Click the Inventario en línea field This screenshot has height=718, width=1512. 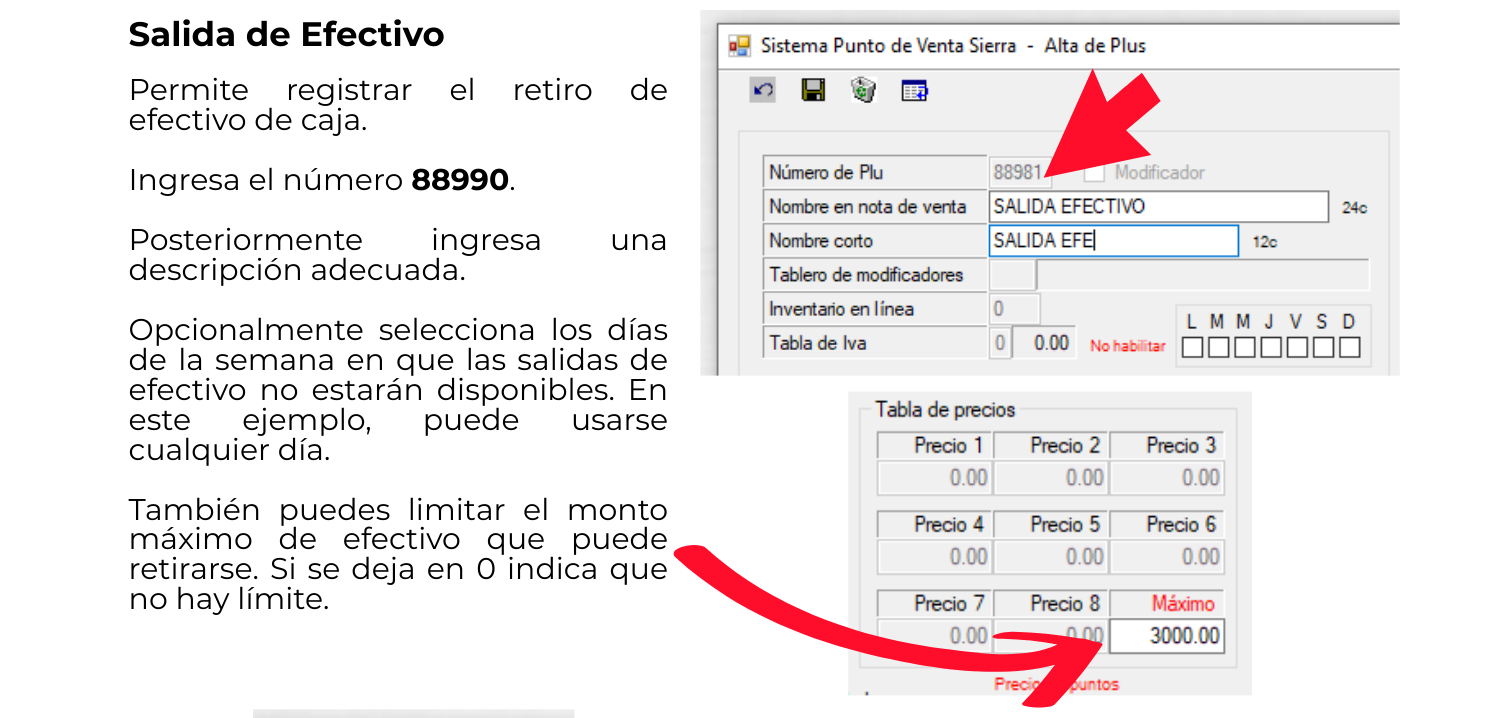pyautogui.click(x=1015, y=309)
